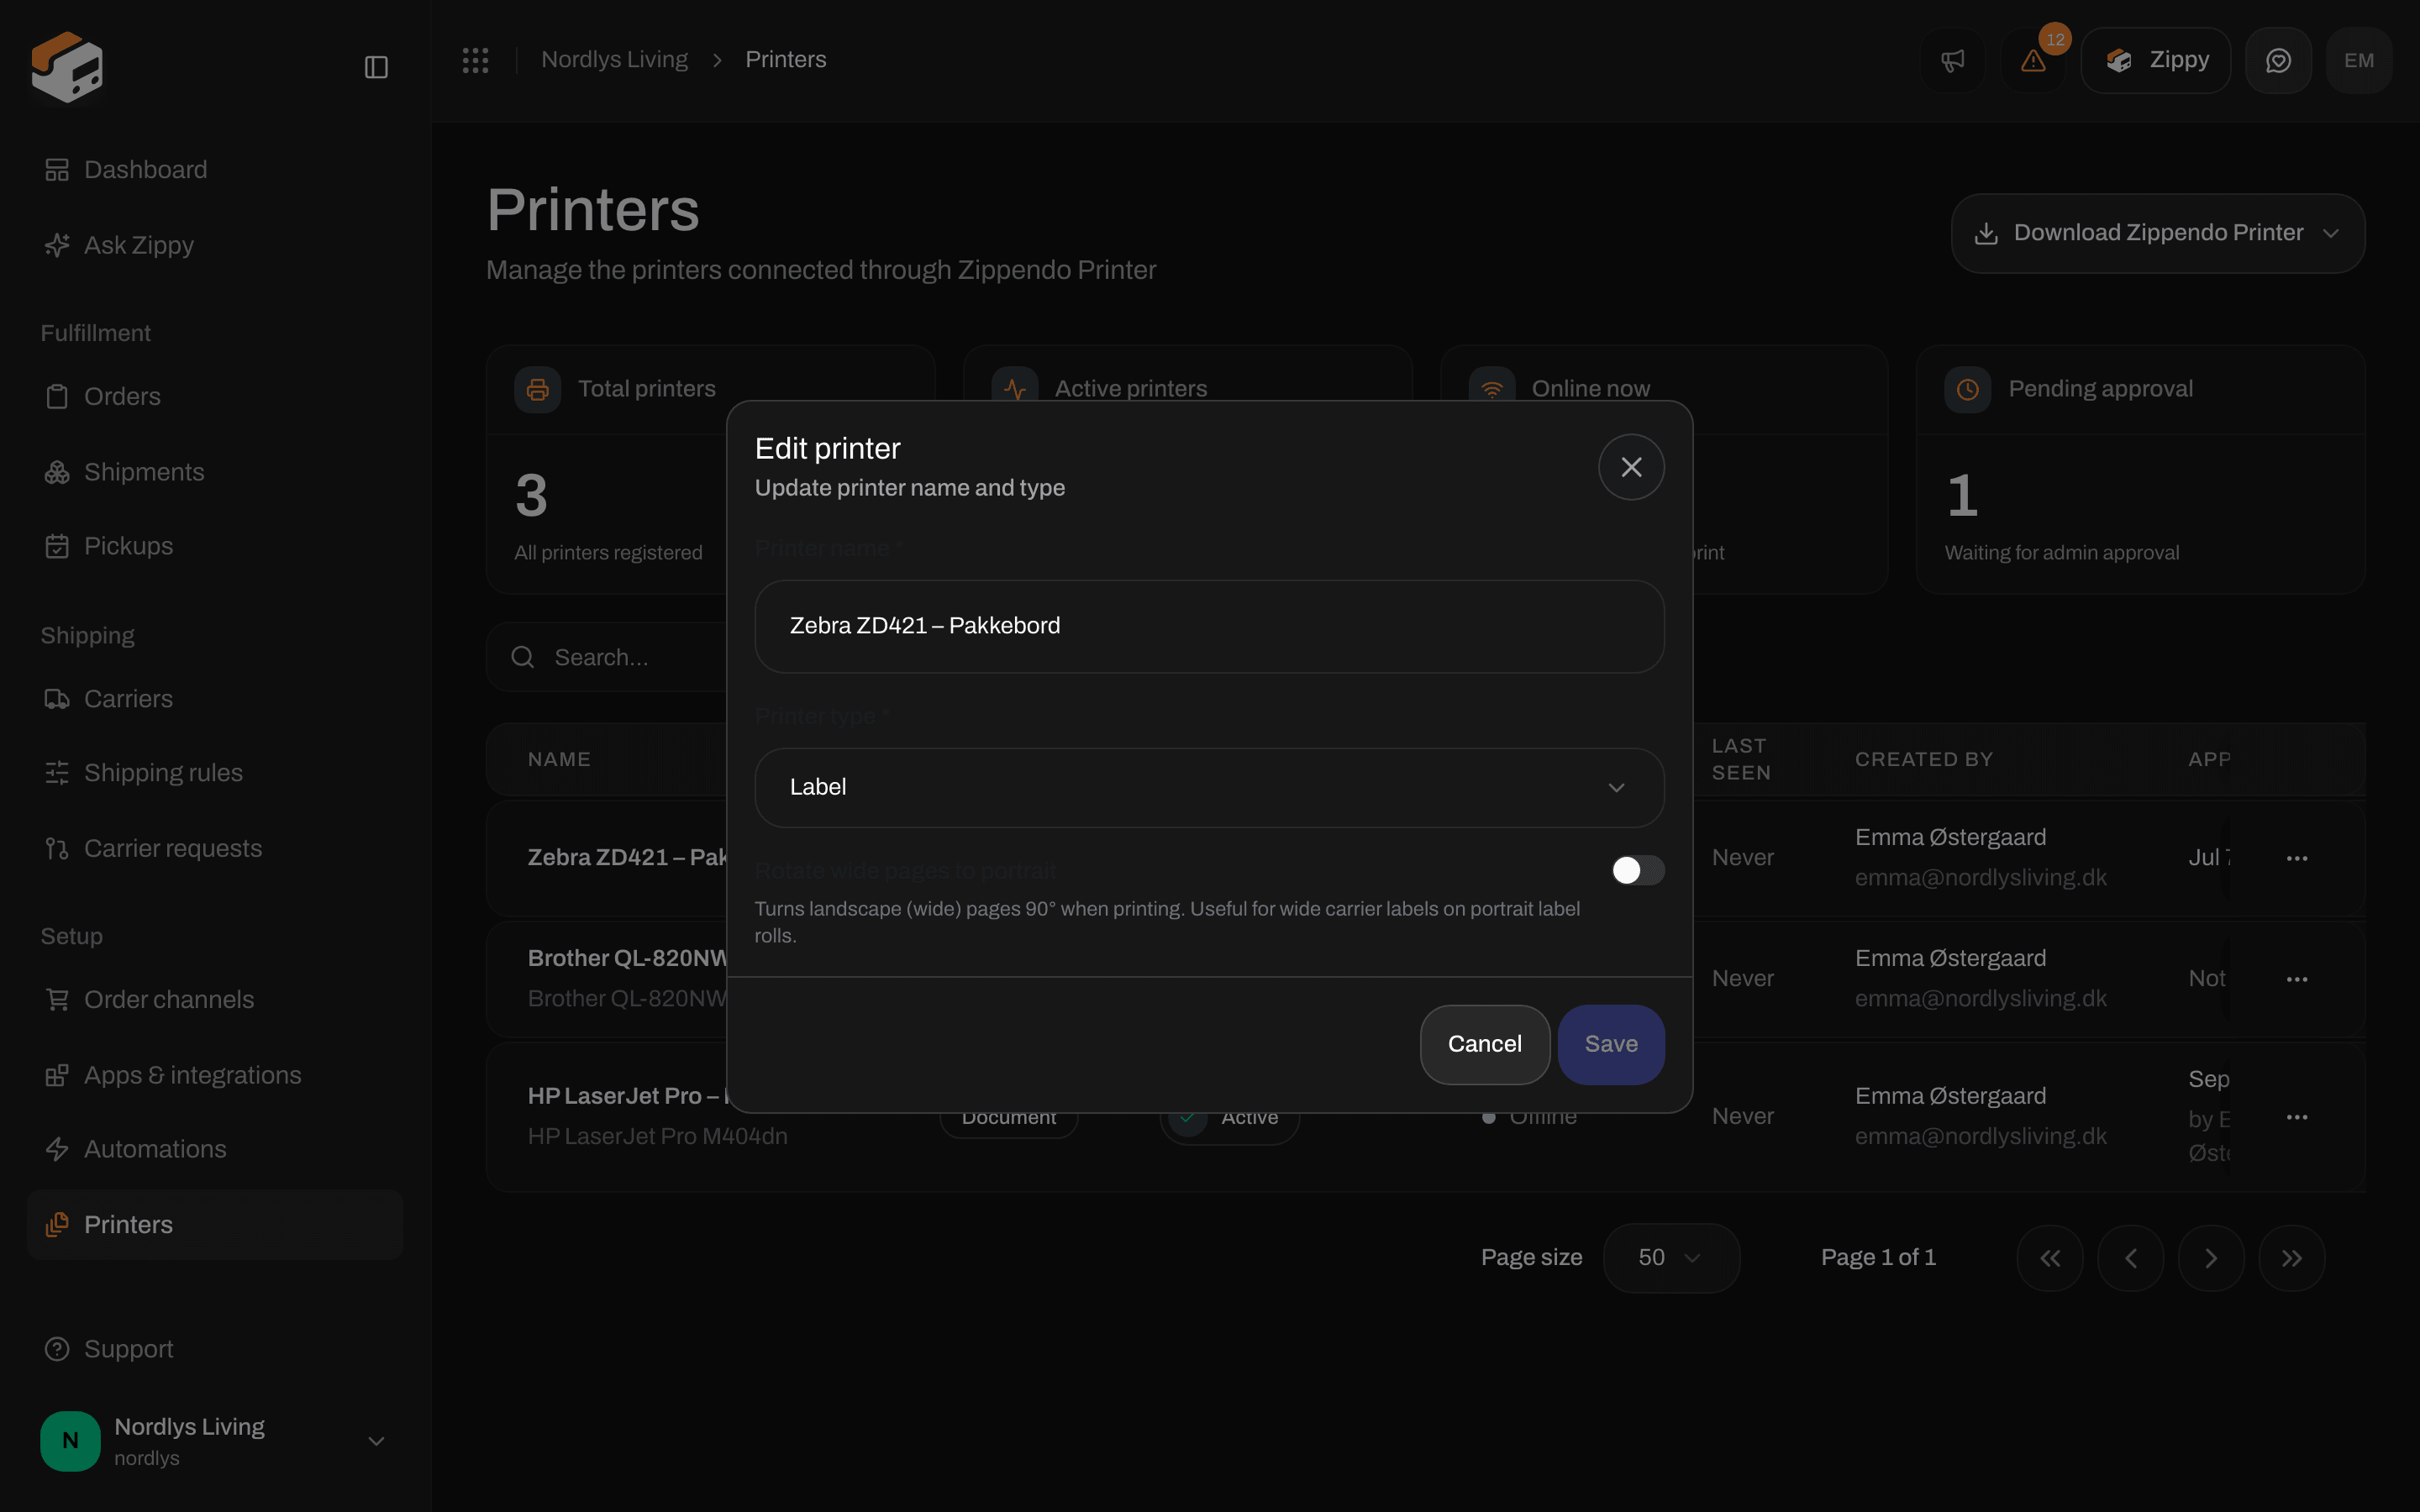Open Pickups in the sidebar
The width and height of the screenshot is (2420, 1512).
[x=215, y=546]
